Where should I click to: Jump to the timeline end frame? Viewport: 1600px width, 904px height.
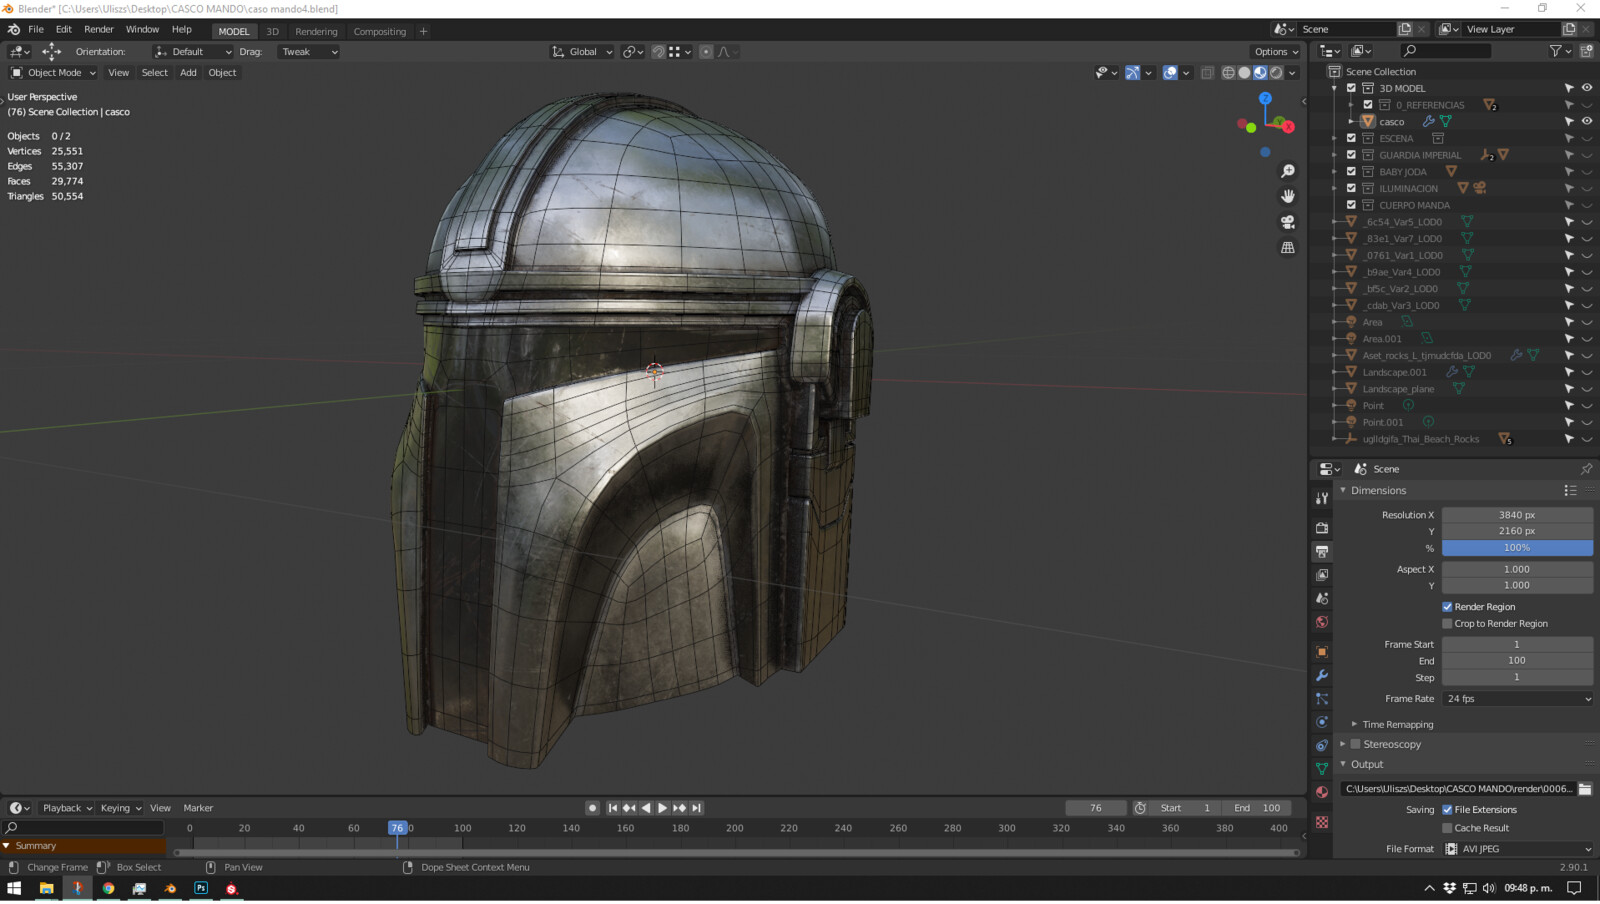(697, 808)
